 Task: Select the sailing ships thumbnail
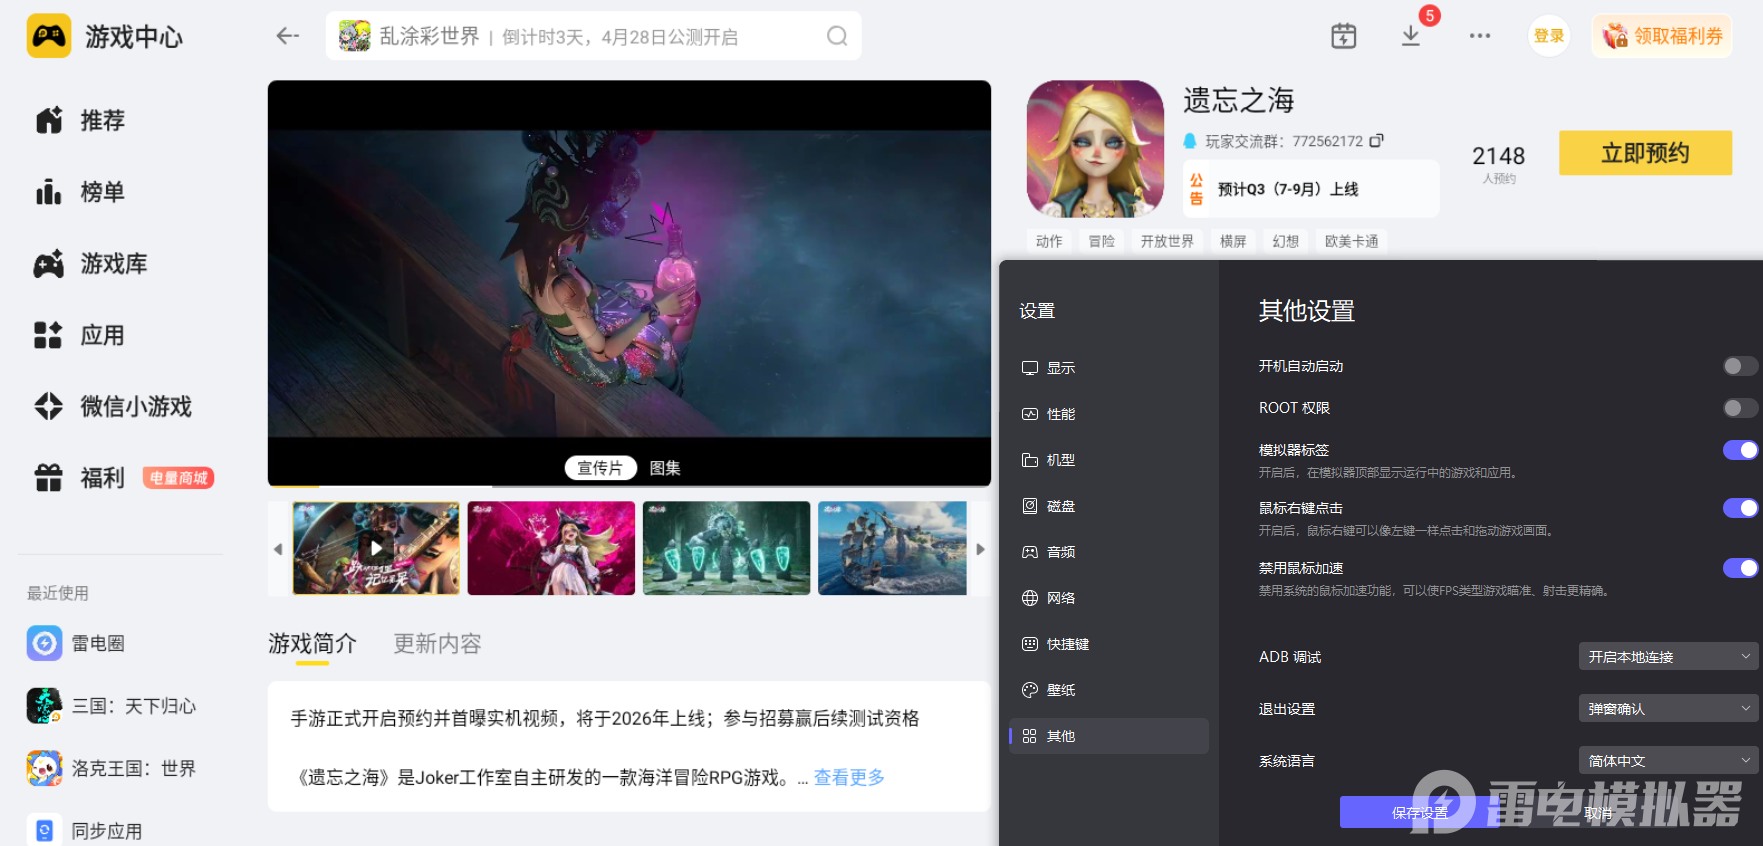point(892,548)
